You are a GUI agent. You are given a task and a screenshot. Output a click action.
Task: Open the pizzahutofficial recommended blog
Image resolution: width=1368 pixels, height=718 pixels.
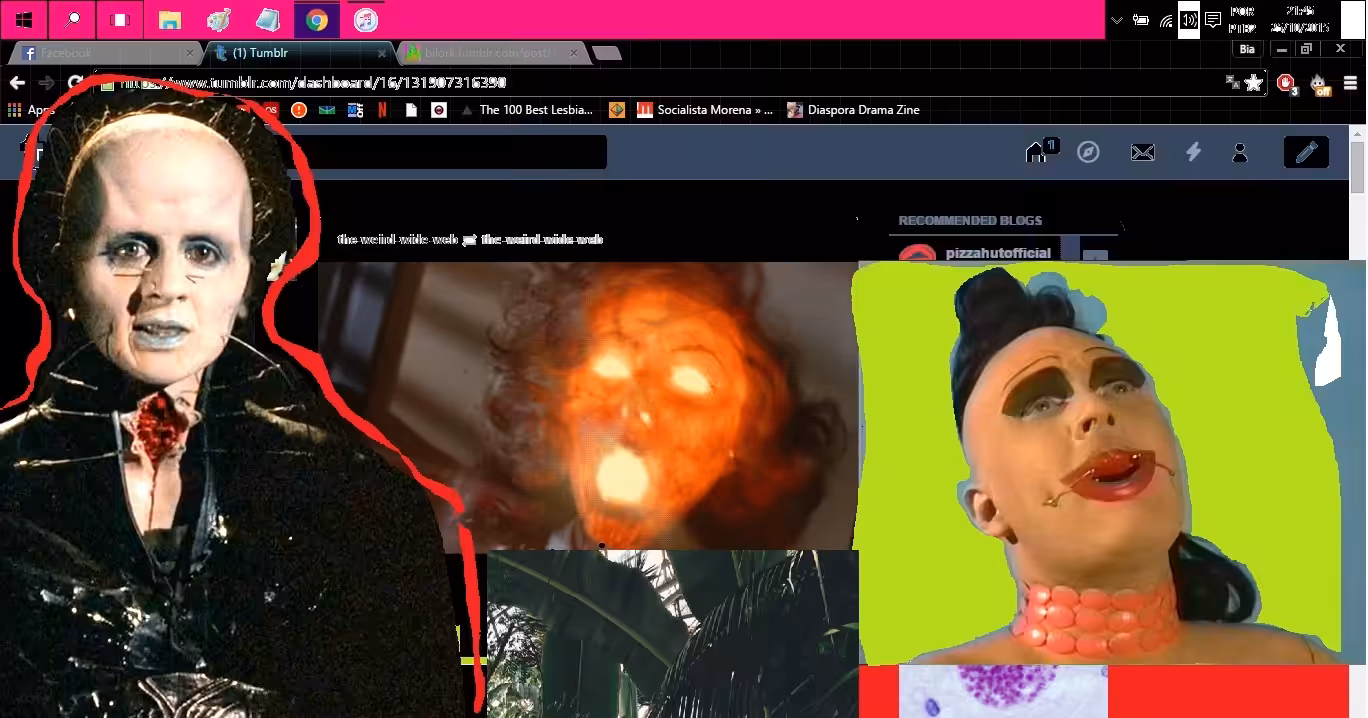998,253
